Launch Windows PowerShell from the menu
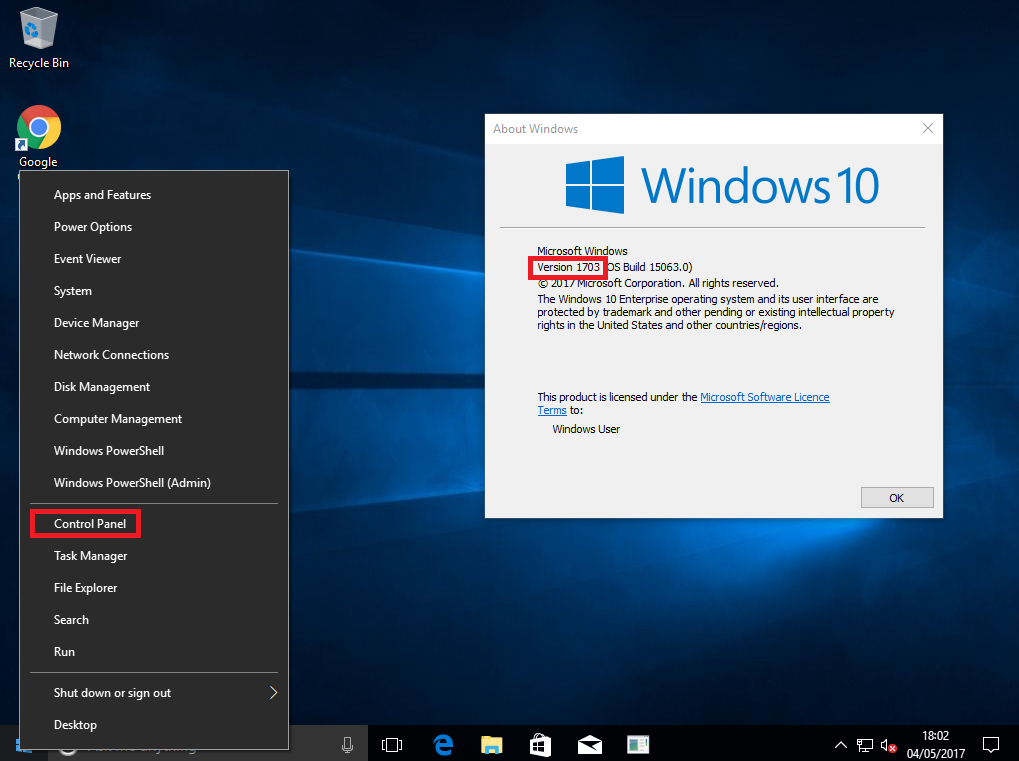1019x761 pixels. pos(154,451)
